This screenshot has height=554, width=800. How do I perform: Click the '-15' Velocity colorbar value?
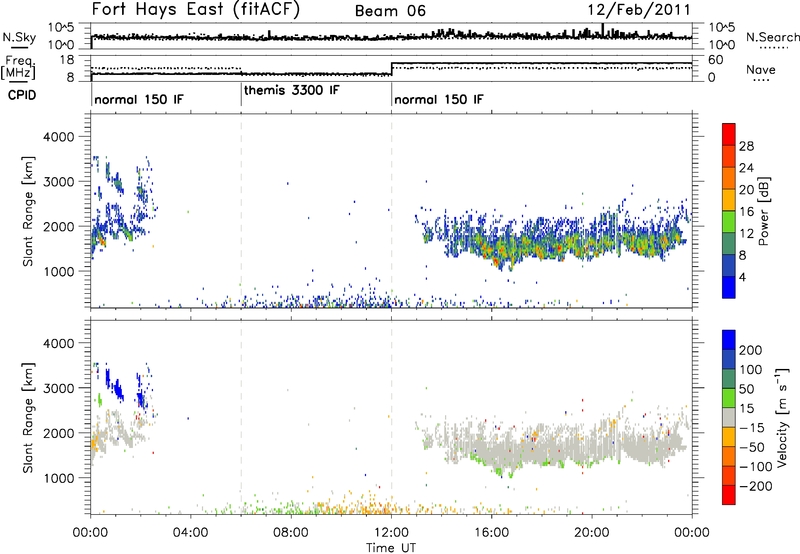pyautogui.click(x=751, y=427)
